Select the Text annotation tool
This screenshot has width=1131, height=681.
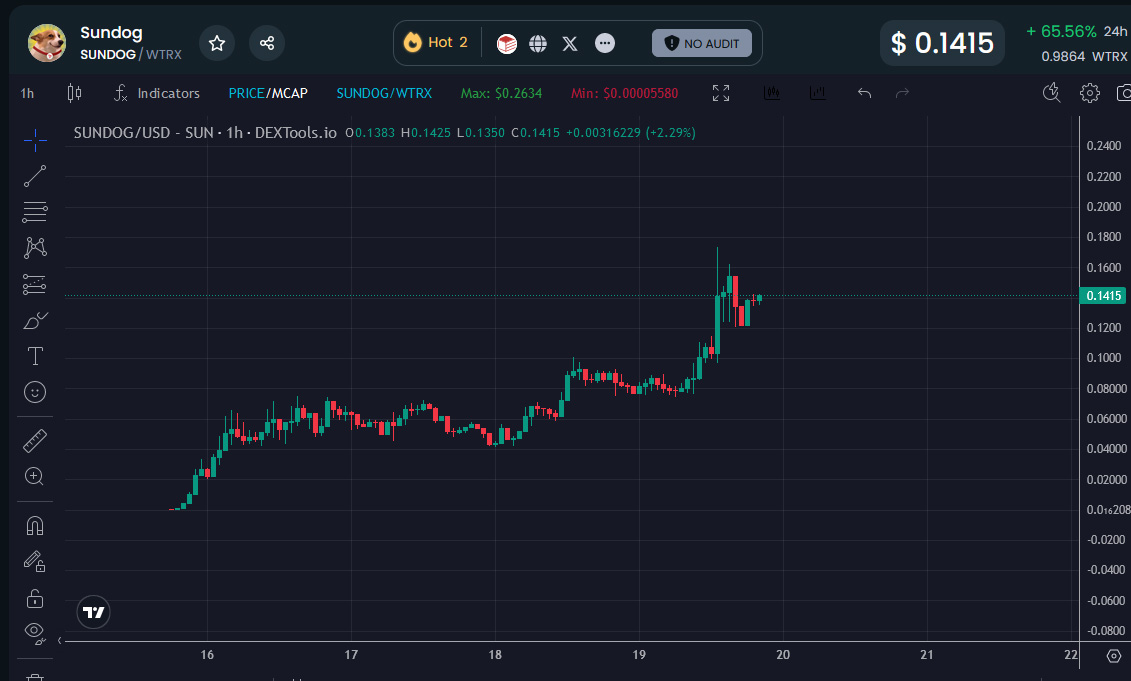click(35, 356)
